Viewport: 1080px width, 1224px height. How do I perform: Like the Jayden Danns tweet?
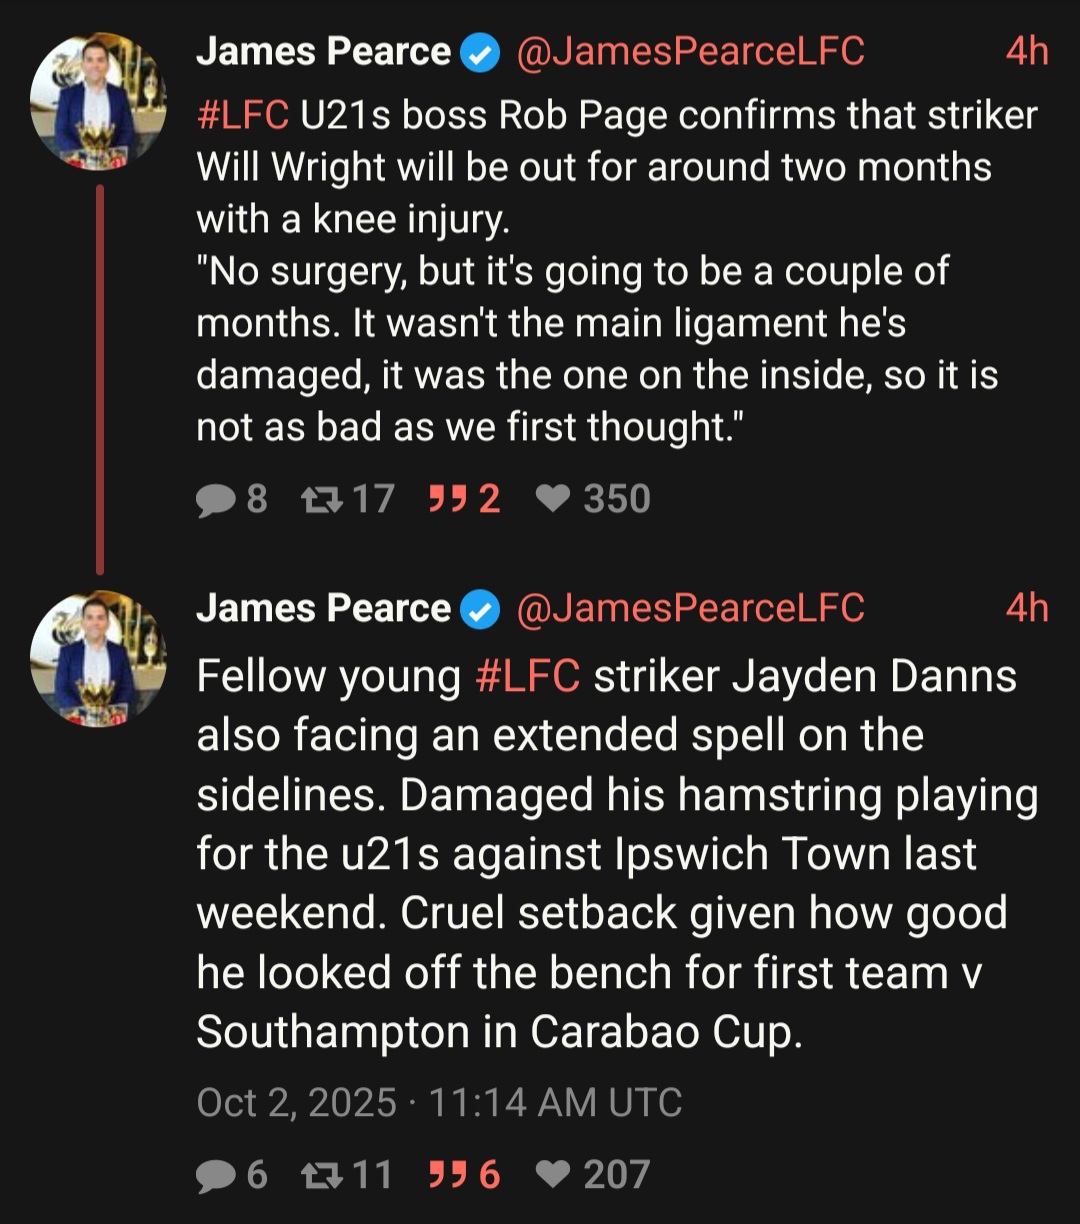pos(553,1175)
